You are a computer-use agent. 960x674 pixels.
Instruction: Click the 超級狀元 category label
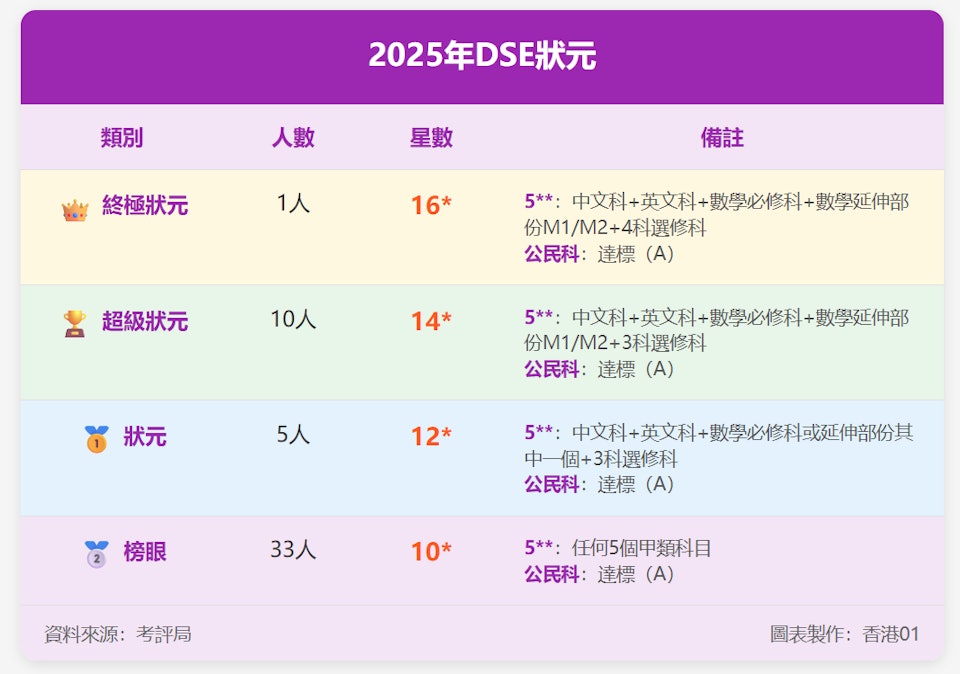[x=145, y=322]
